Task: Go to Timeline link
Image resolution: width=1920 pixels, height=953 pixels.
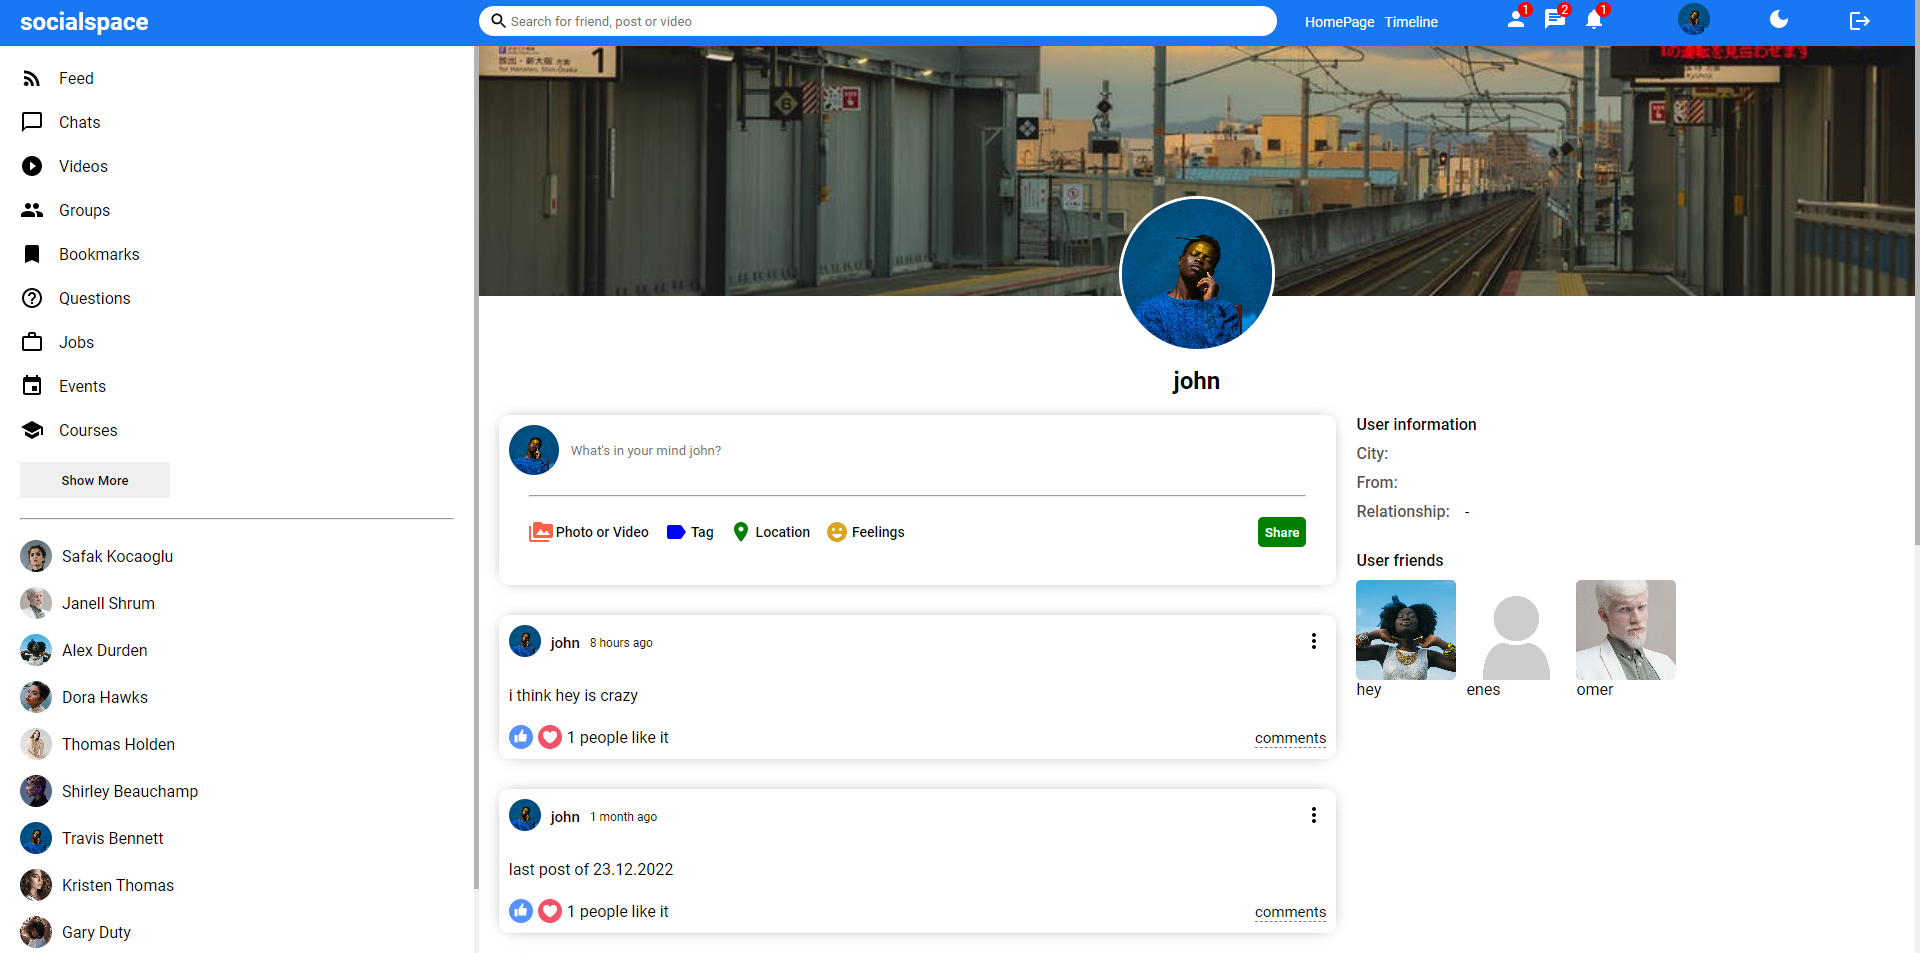Action: (1411, 22)
